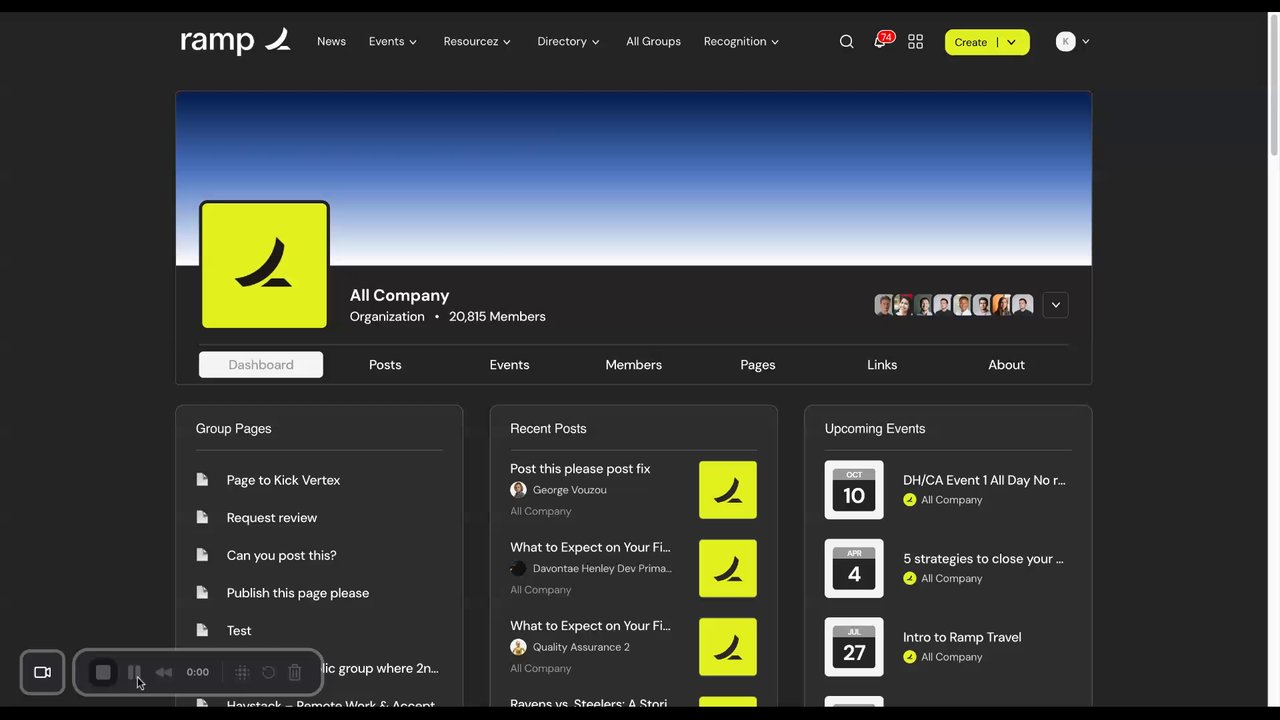Click the page vertical scrollbar
Screen dimensions: 1280x720
pos(1273,88)
